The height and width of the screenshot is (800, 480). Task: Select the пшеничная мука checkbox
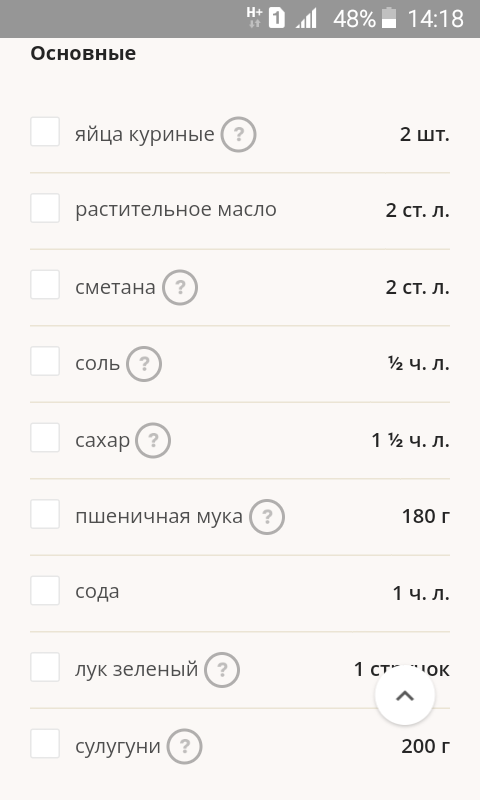pos(45,514)
